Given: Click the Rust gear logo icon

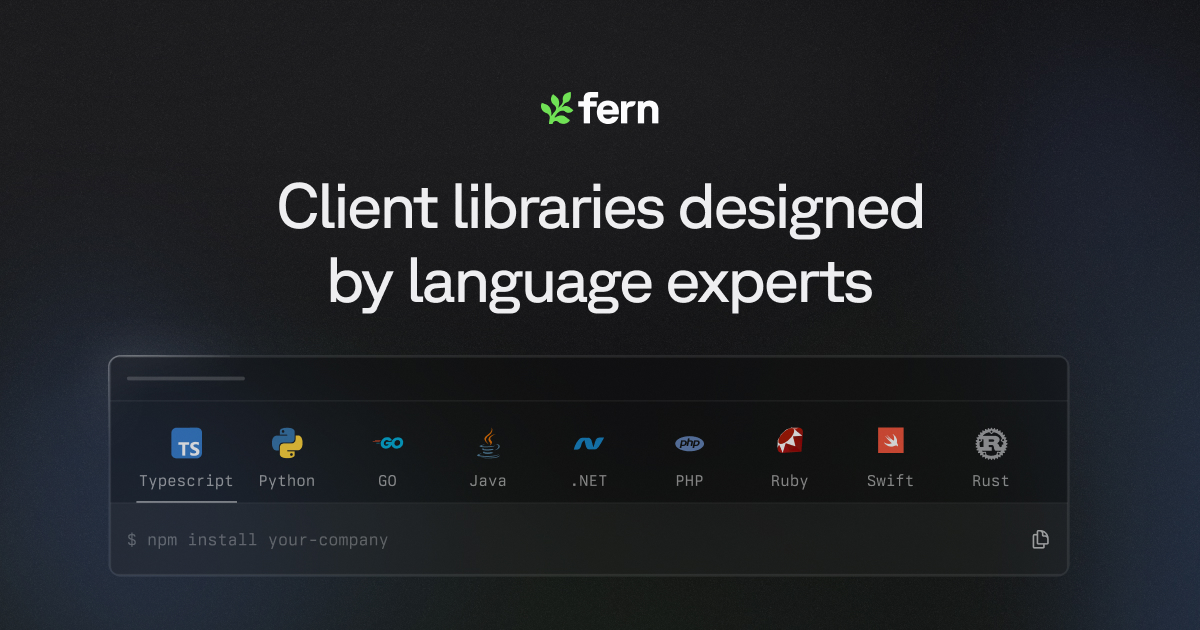Looking at the screenshot, I should point(990,443).
